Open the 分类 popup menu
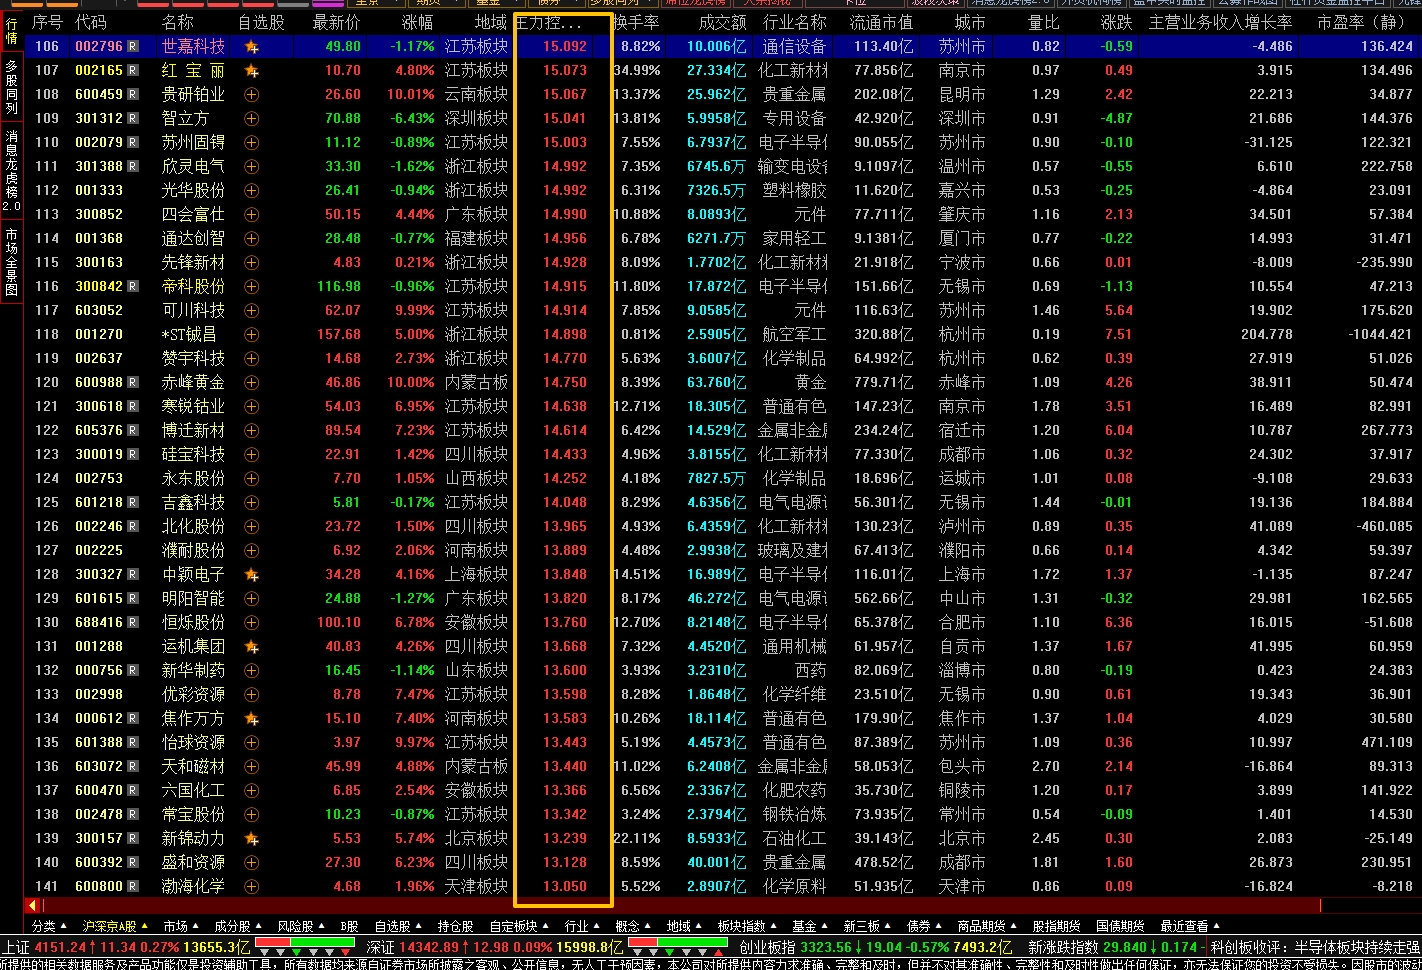The height and width of the screenshot is (970, 1422). point(50,926)
